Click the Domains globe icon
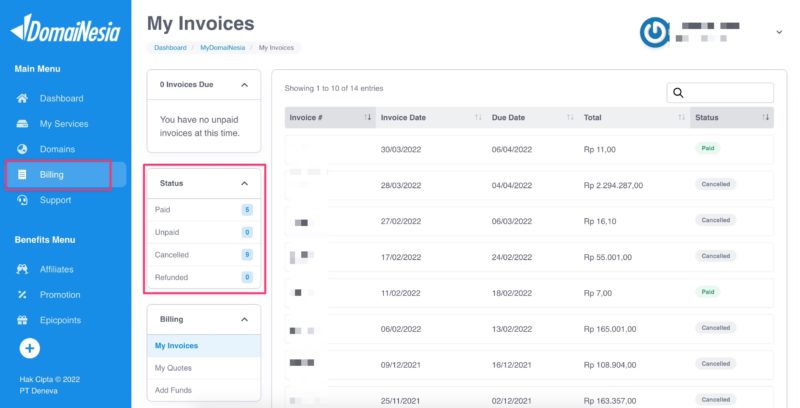Viewport: 800px width, 408px height. pos(22,149)
